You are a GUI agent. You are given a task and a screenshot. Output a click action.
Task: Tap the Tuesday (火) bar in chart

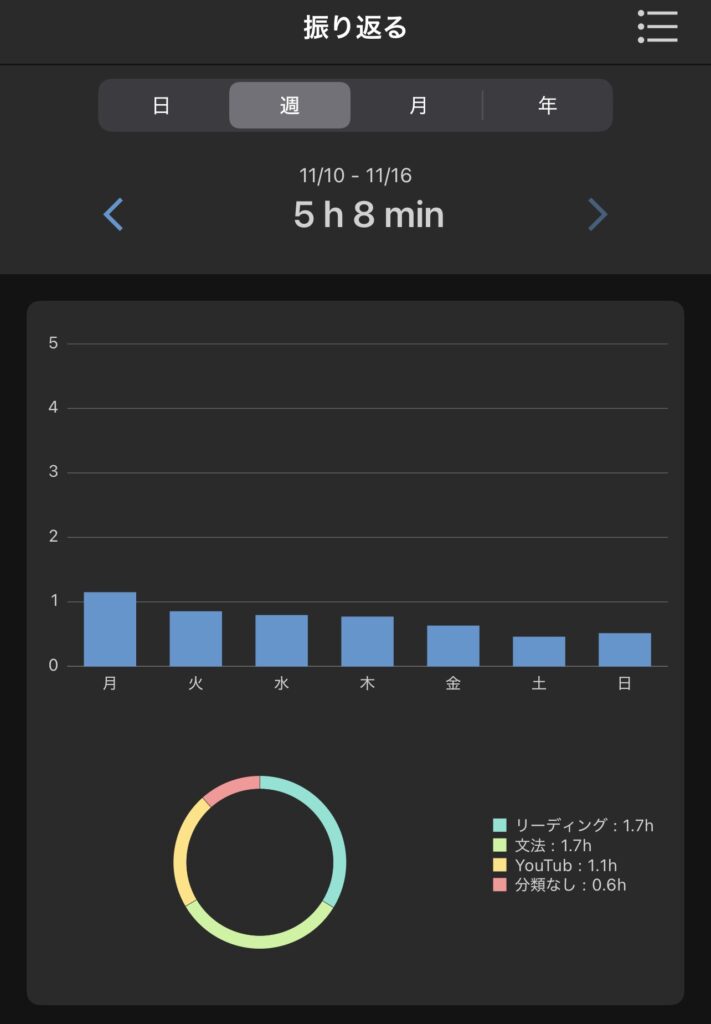[x=196, y=638]
